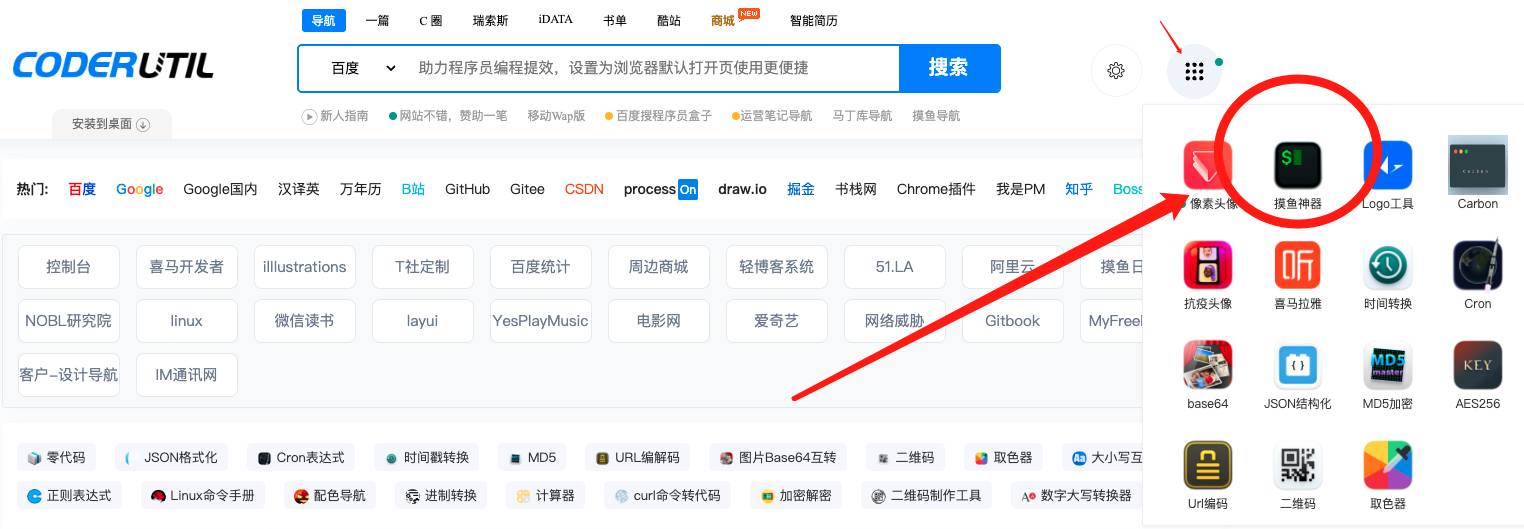Open the JSON格式化 tool tag
This screenshot has width=1524, height=529.
171,457
